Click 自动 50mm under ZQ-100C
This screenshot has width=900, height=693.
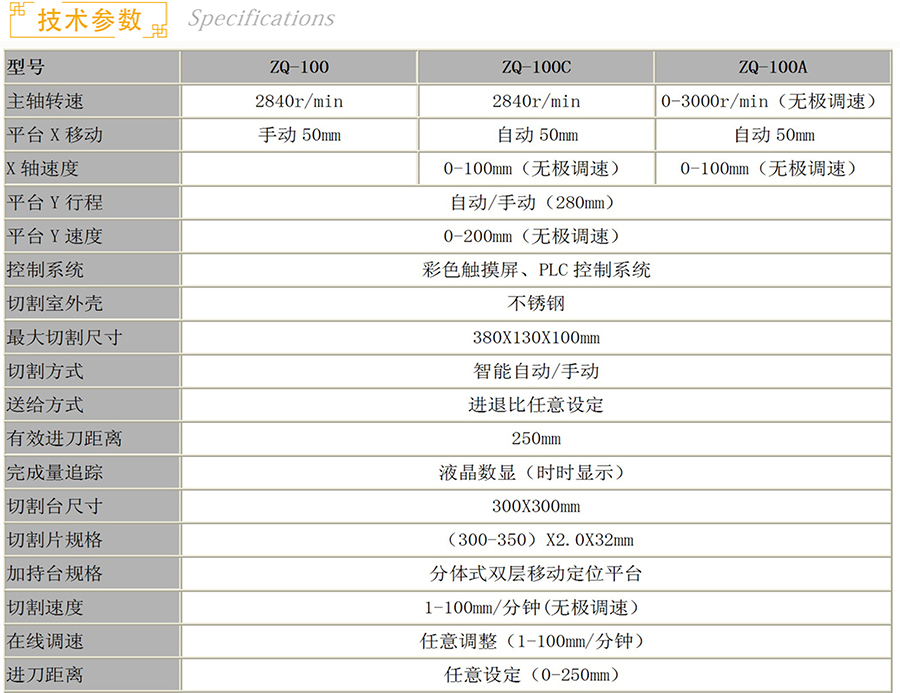536,135
